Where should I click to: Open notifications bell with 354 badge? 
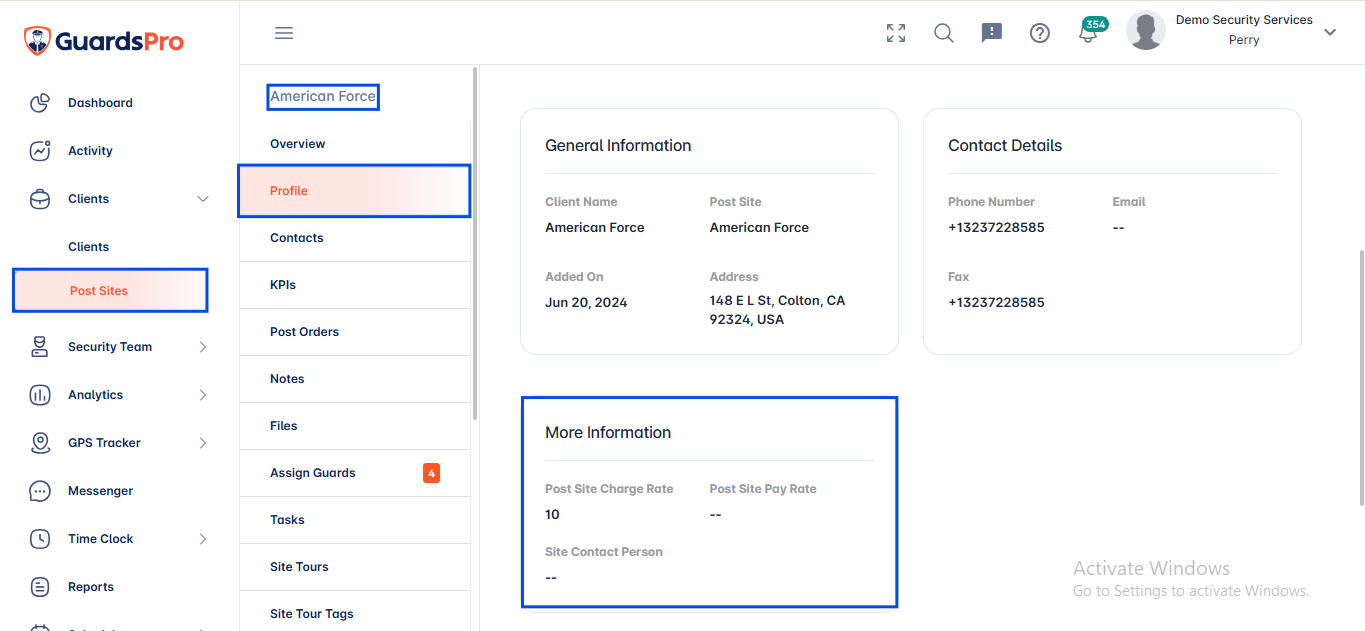tap(1088, 33)
